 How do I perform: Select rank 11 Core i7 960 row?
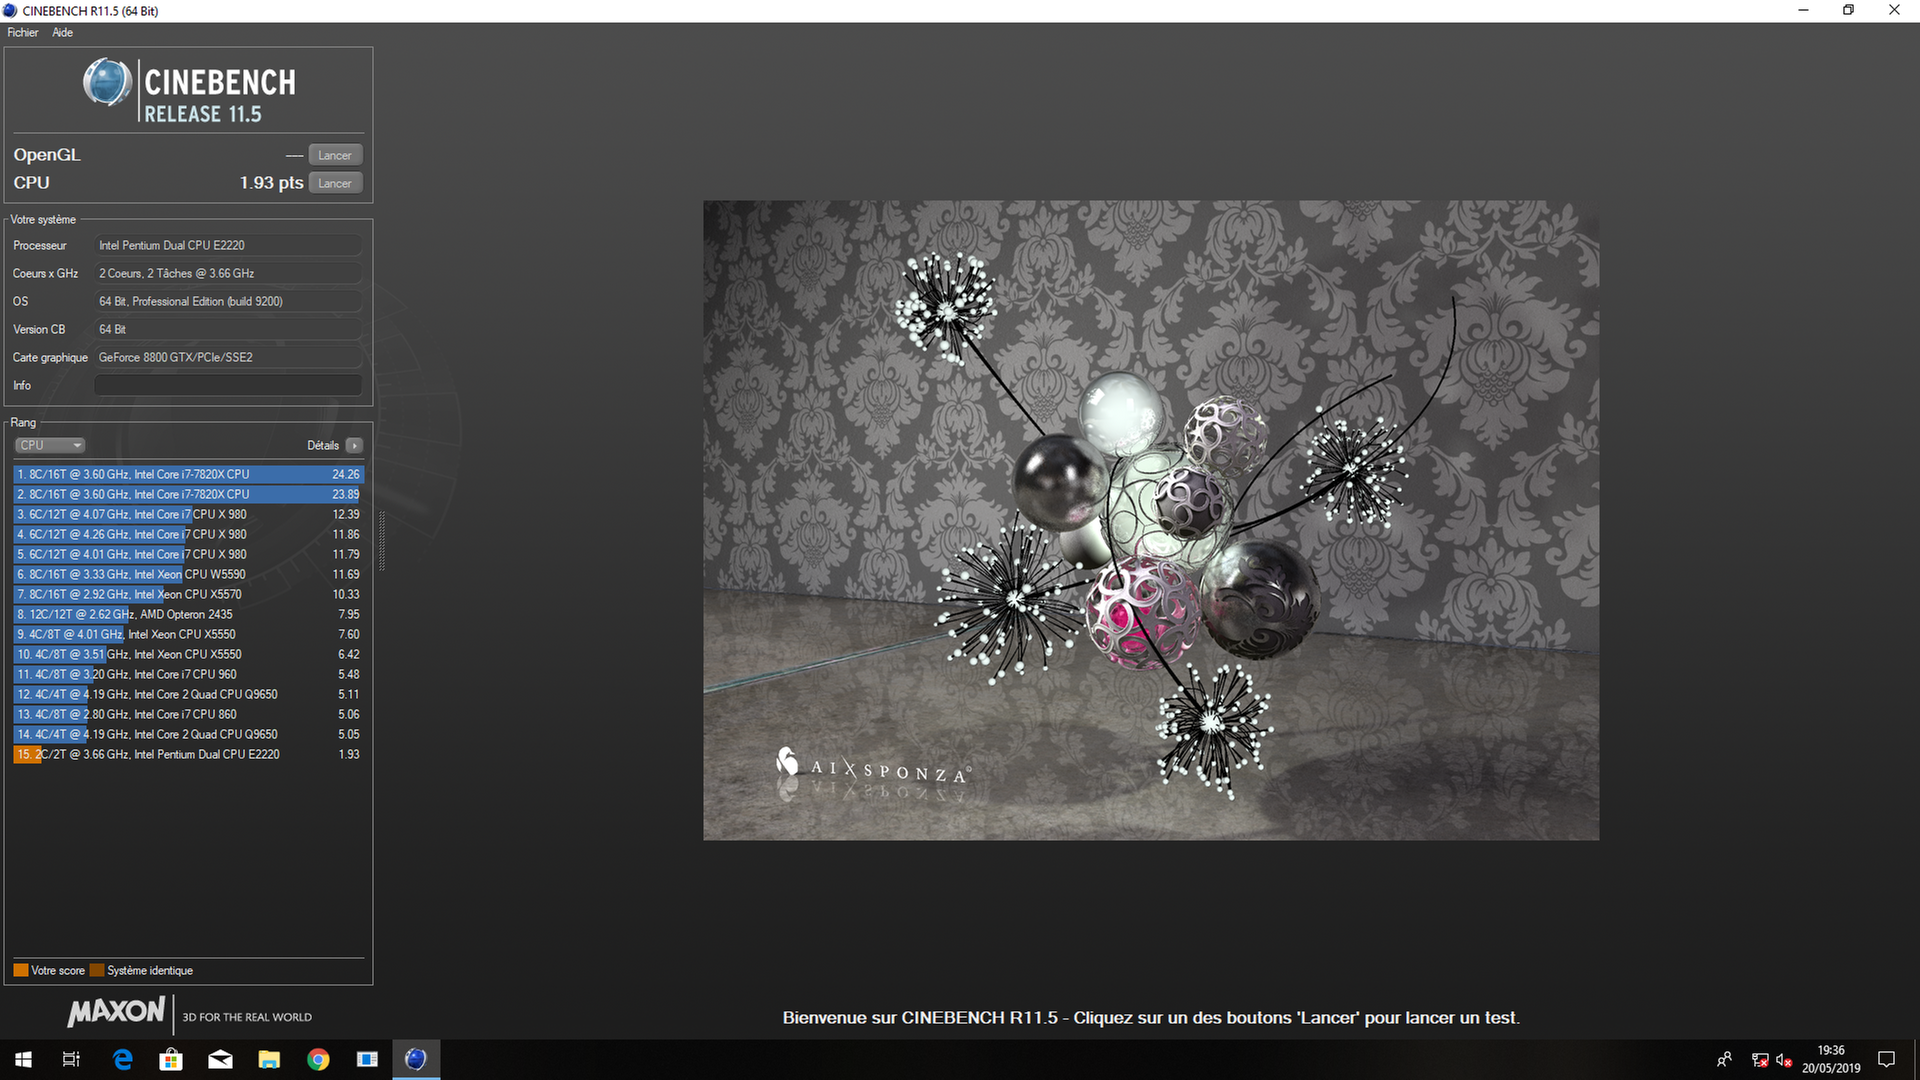pos(188,674)
